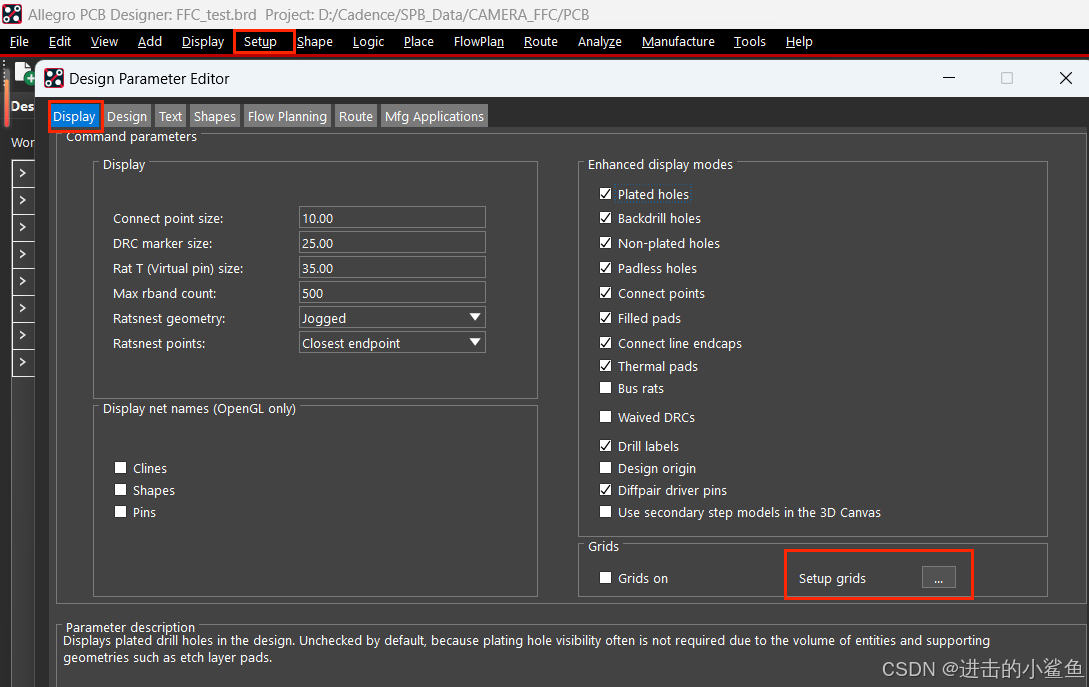The image size is (1089, 687).
Task: Click the Allegro PCB Designer title icon
Action: tap(13, 14)
